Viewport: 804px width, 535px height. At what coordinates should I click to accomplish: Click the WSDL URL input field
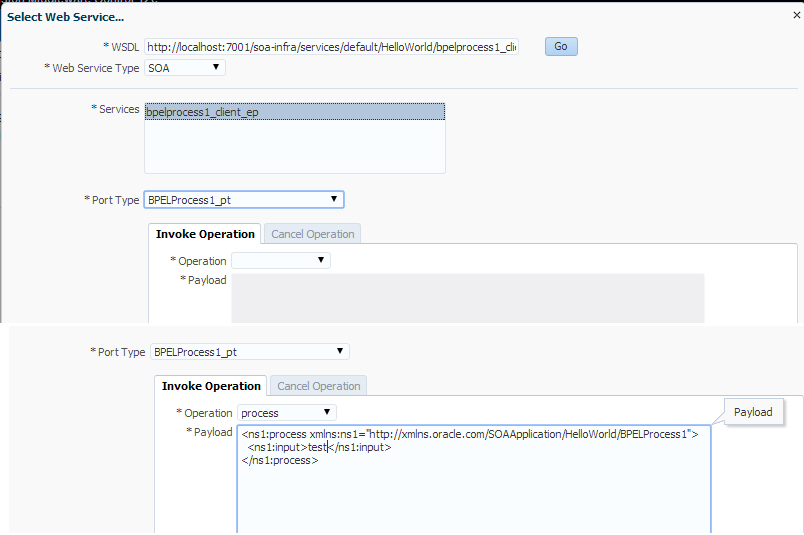[331, 47]
